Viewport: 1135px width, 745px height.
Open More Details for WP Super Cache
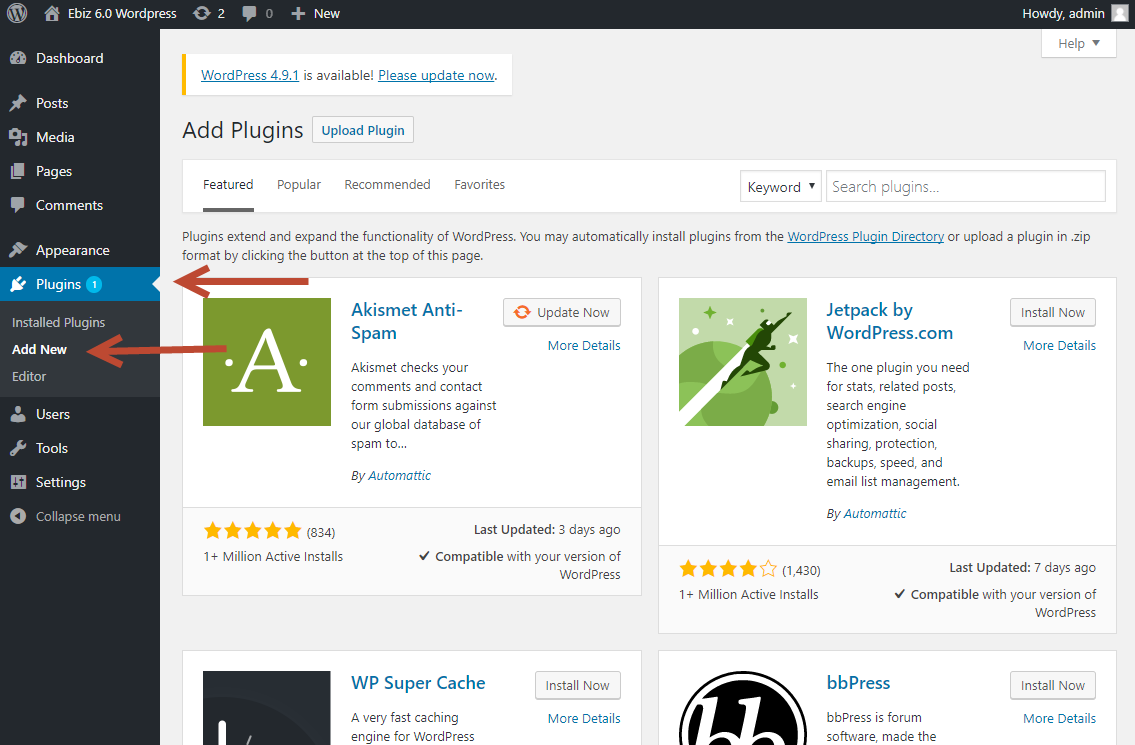[x=584, y=718]
